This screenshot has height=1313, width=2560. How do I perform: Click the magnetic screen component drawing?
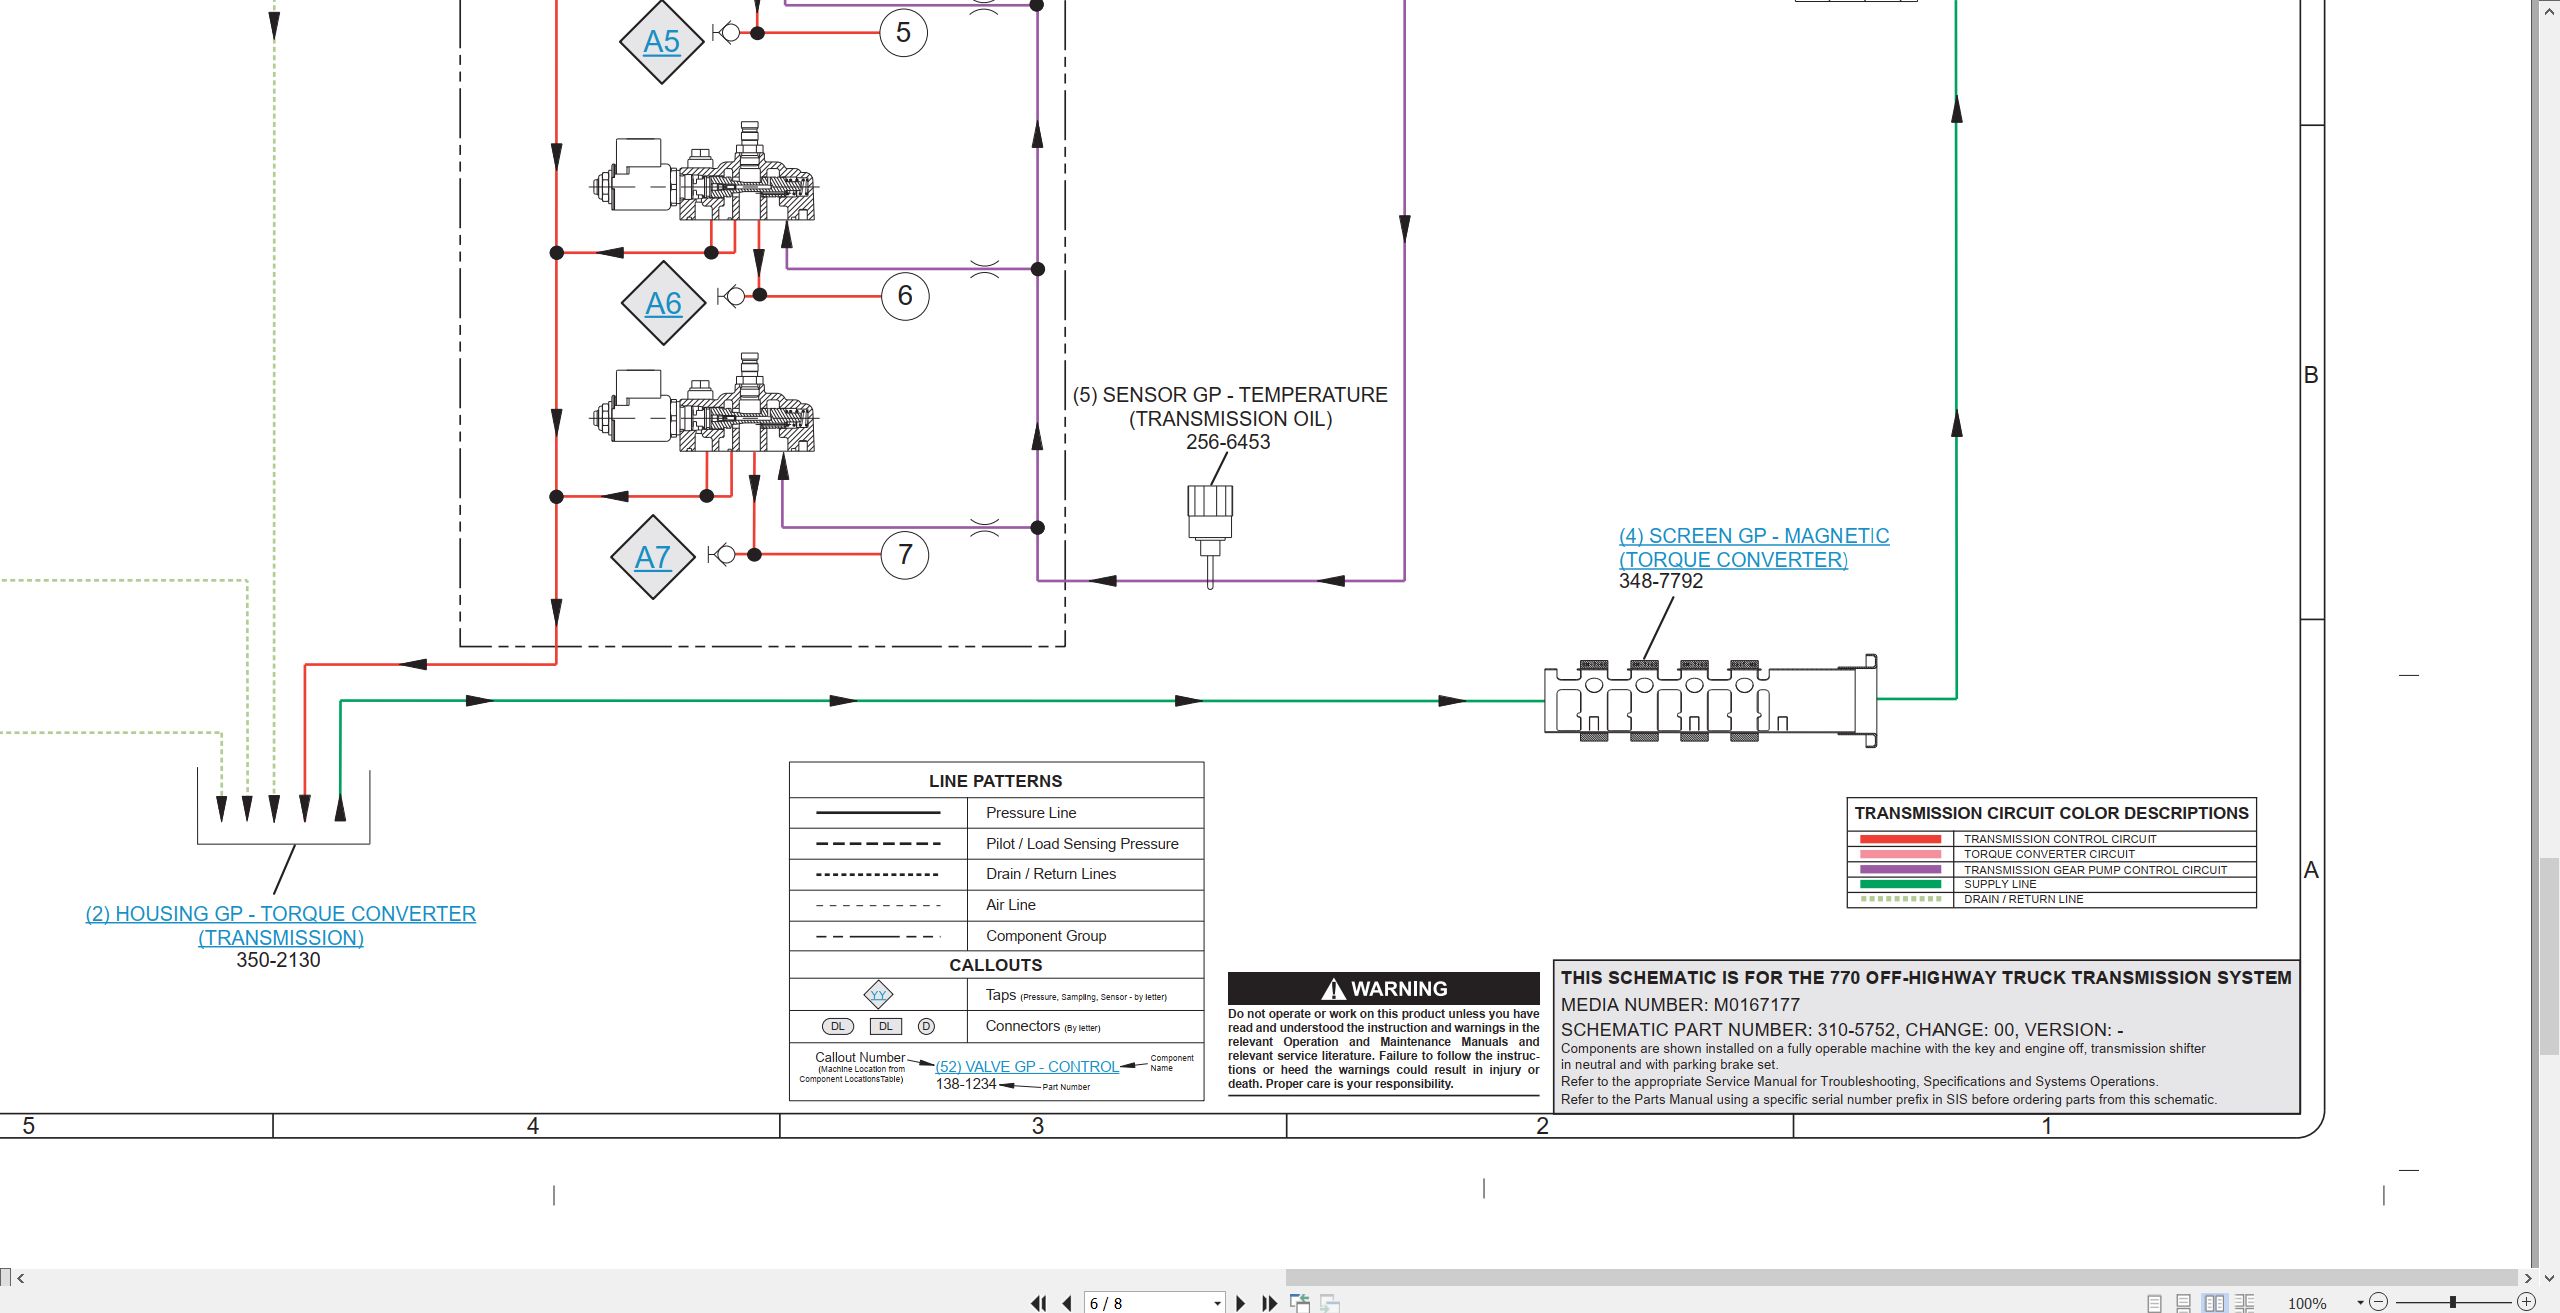[x=1711, y=700]
